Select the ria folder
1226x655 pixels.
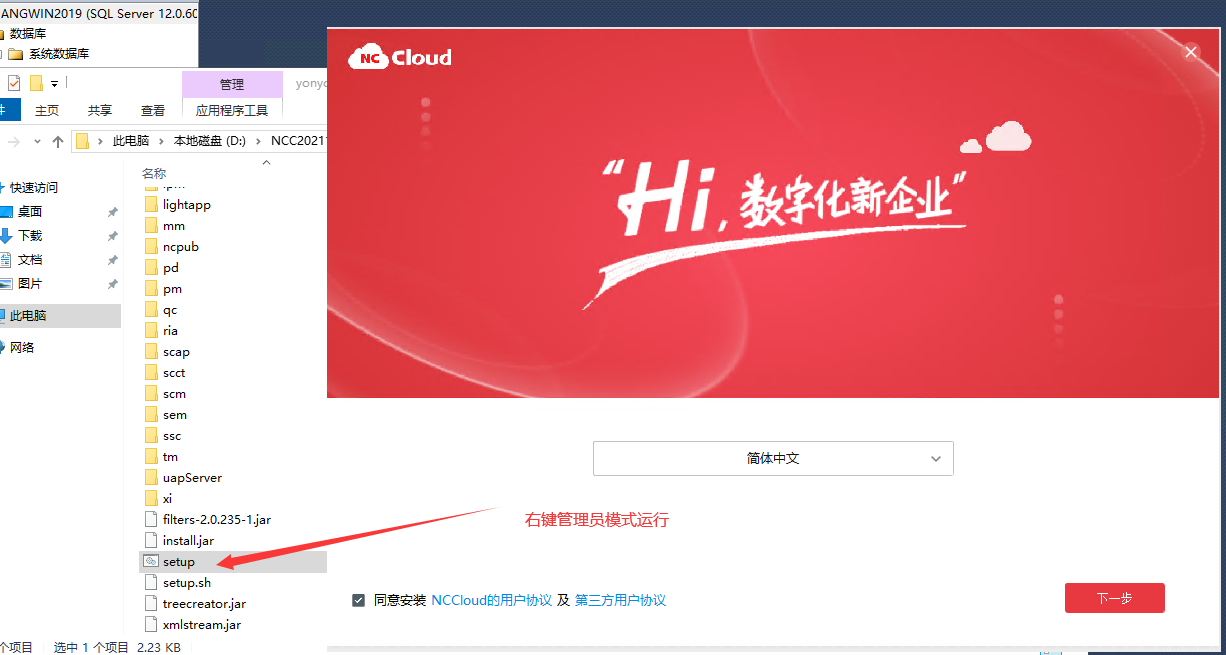170,331
